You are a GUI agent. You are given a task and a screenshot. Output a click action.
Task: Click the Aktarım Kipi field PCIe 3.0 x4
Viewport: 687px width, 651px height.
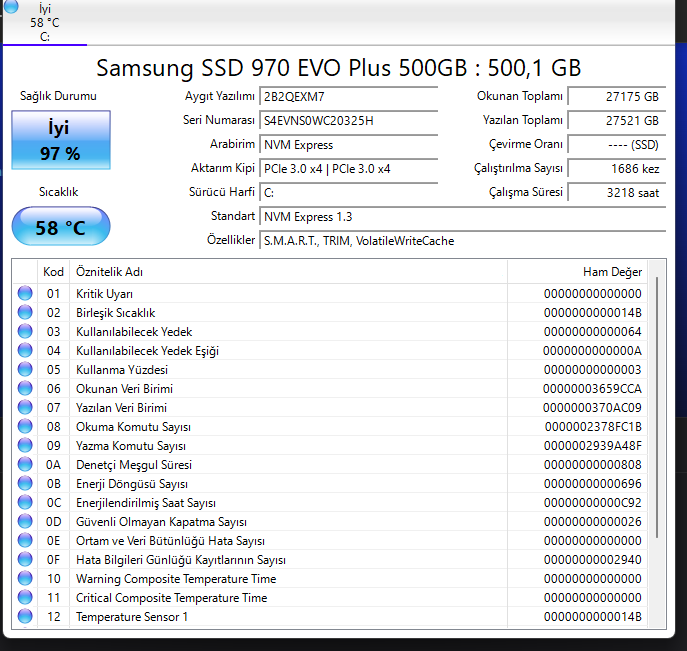click(x=349, y=169)
